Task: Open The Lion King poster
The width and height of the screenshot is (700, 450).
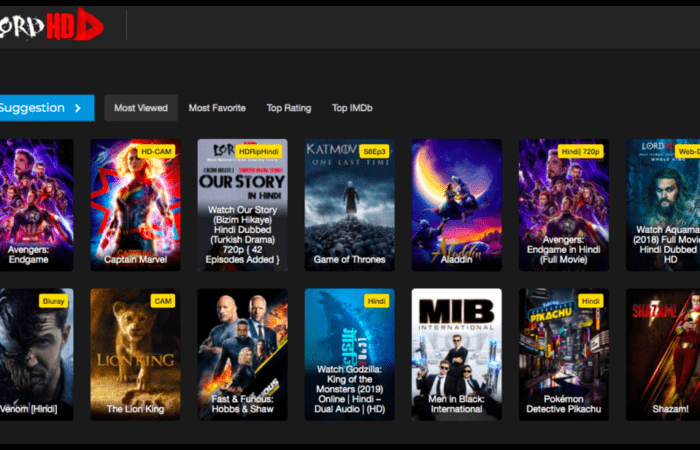Action: click(x=136, y=354)
